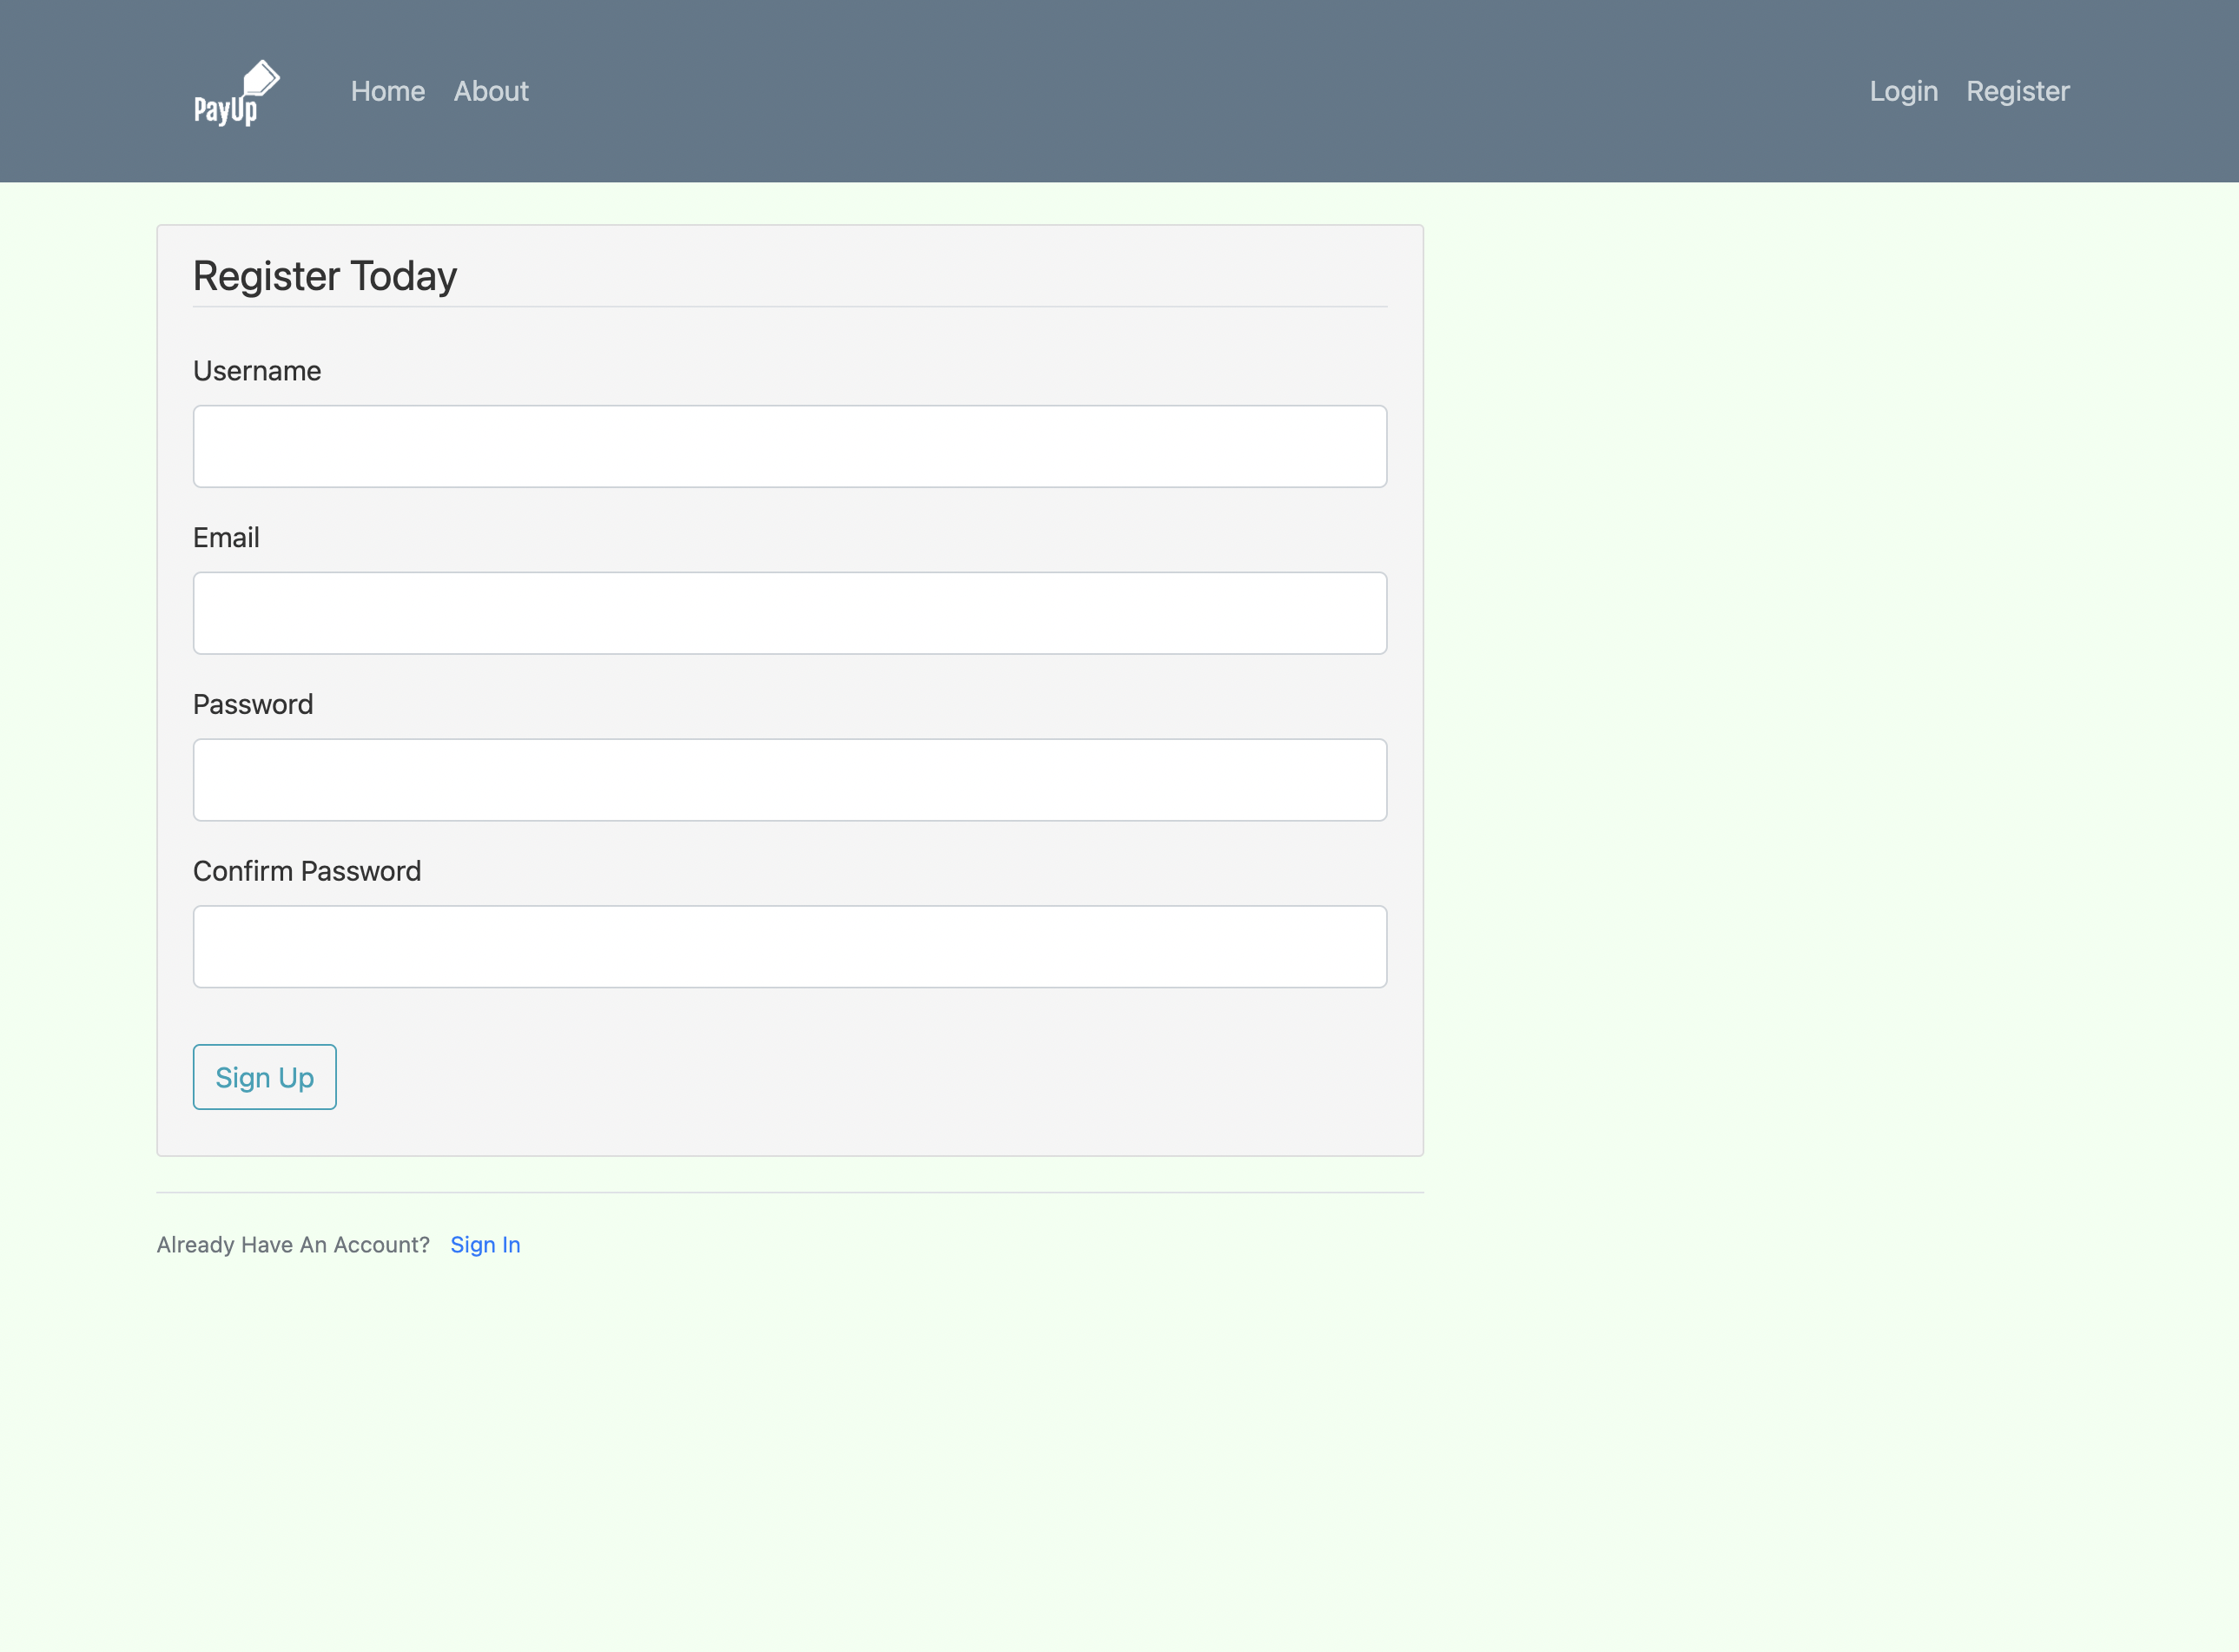
Task: Click inside the Confirm Password input field
Action: click(x=789, y=946)
